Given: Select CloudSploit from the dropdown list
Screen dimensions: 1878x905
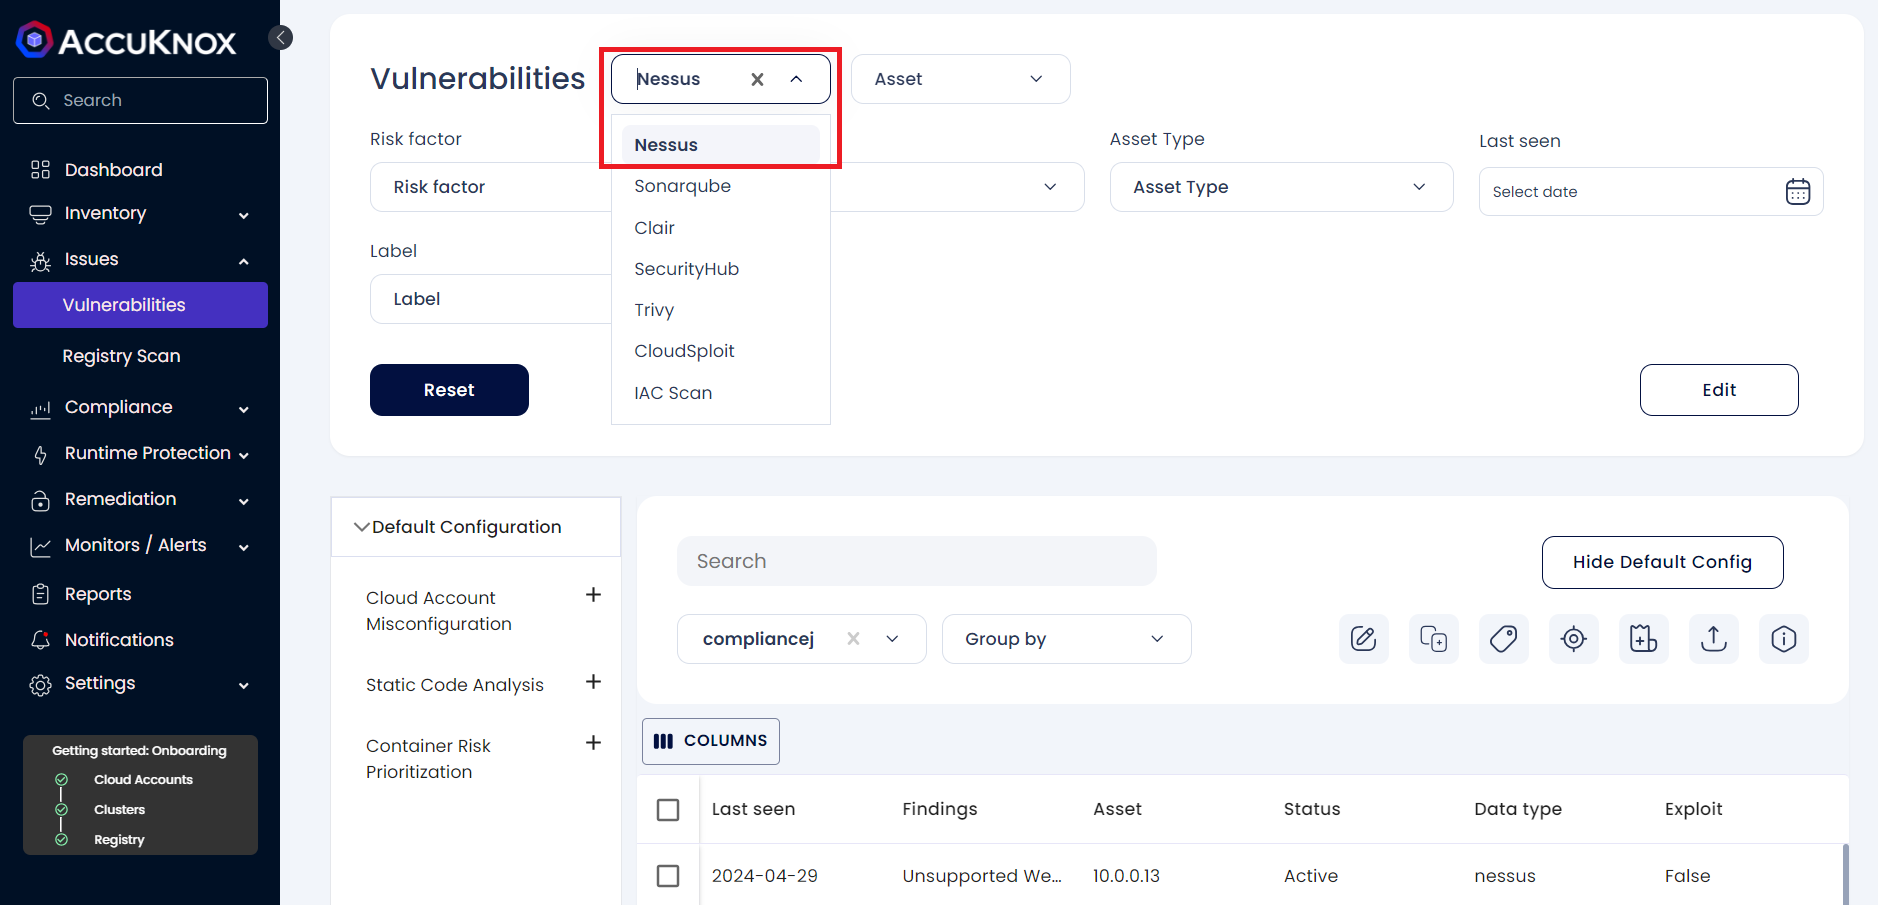Looking at the screenshot, I should click(721, 351).
